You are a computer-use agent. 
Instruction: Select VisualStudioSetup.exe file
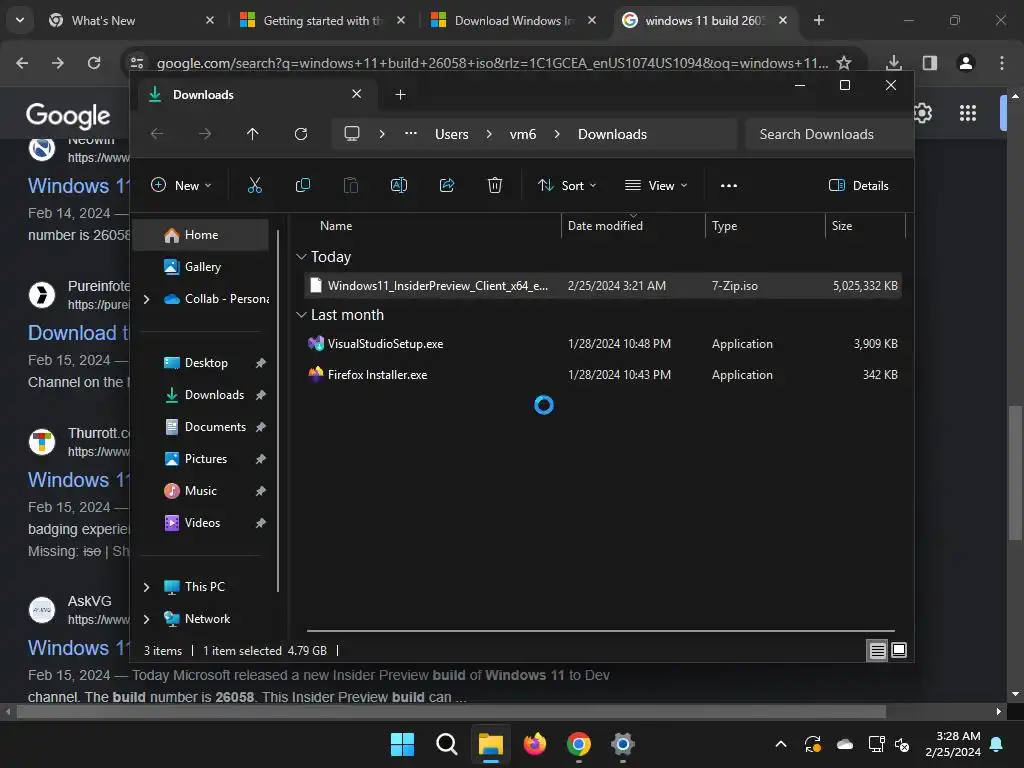point(603,344)
